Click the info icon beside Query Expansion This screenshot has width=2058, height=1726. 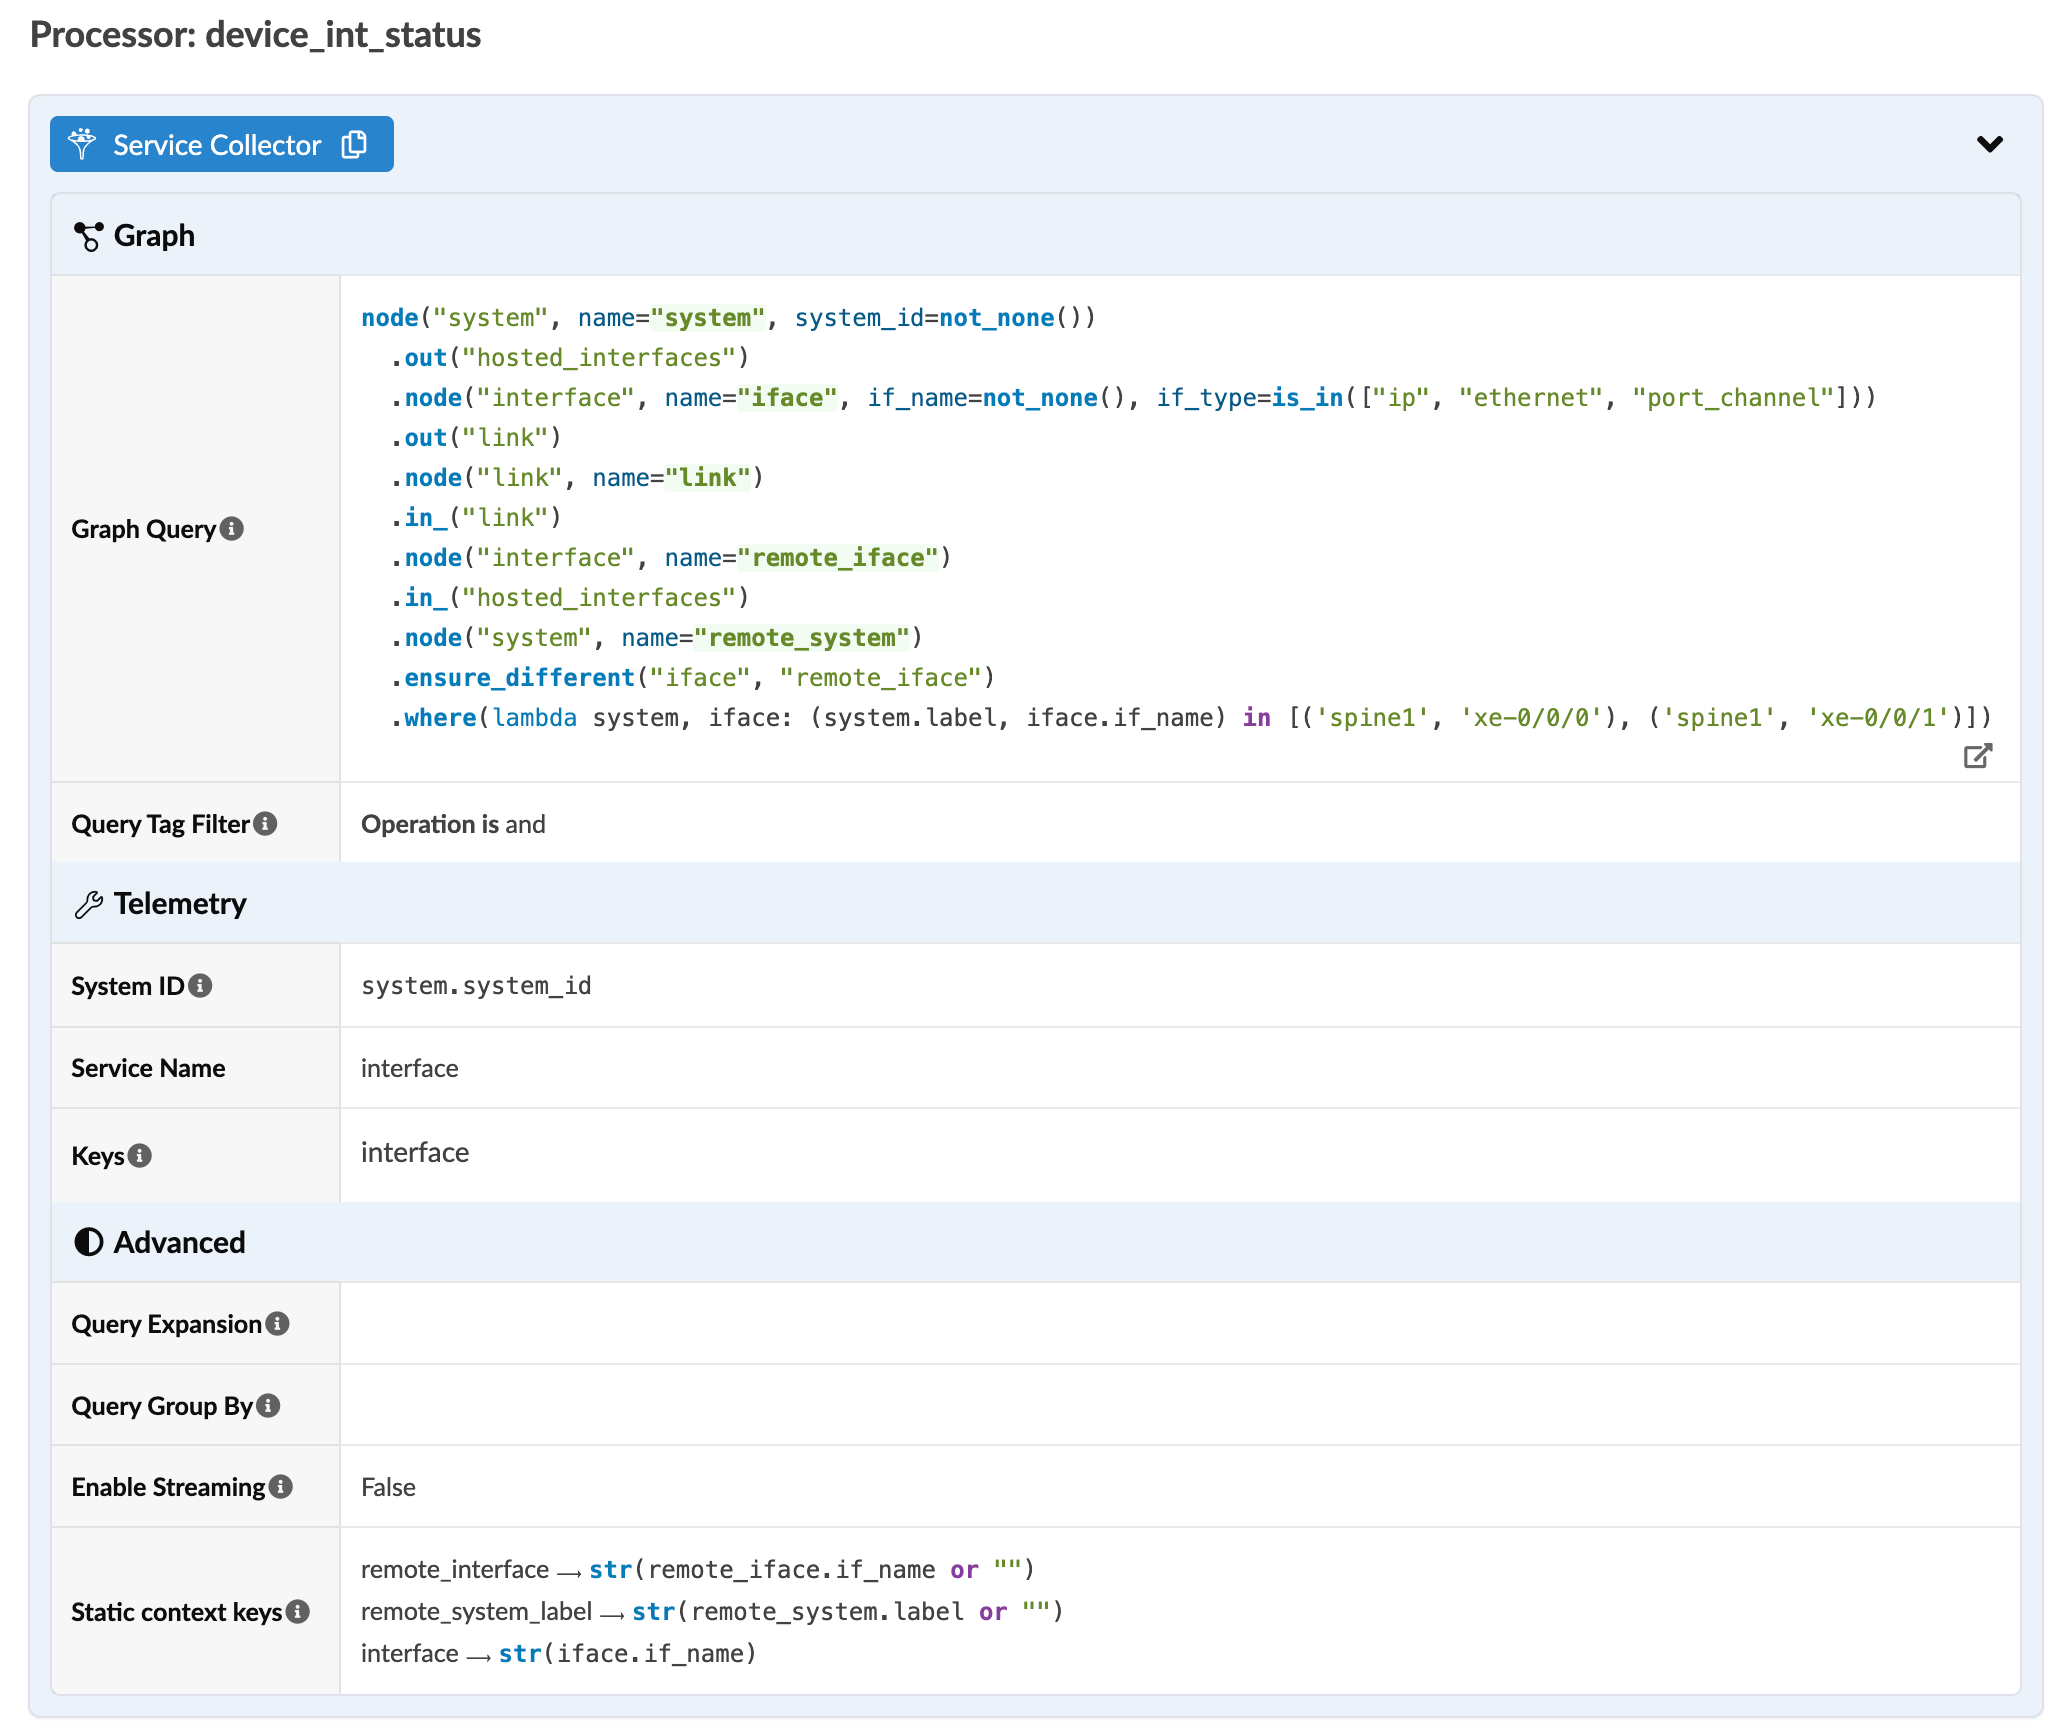click(x=278, y=1324)
